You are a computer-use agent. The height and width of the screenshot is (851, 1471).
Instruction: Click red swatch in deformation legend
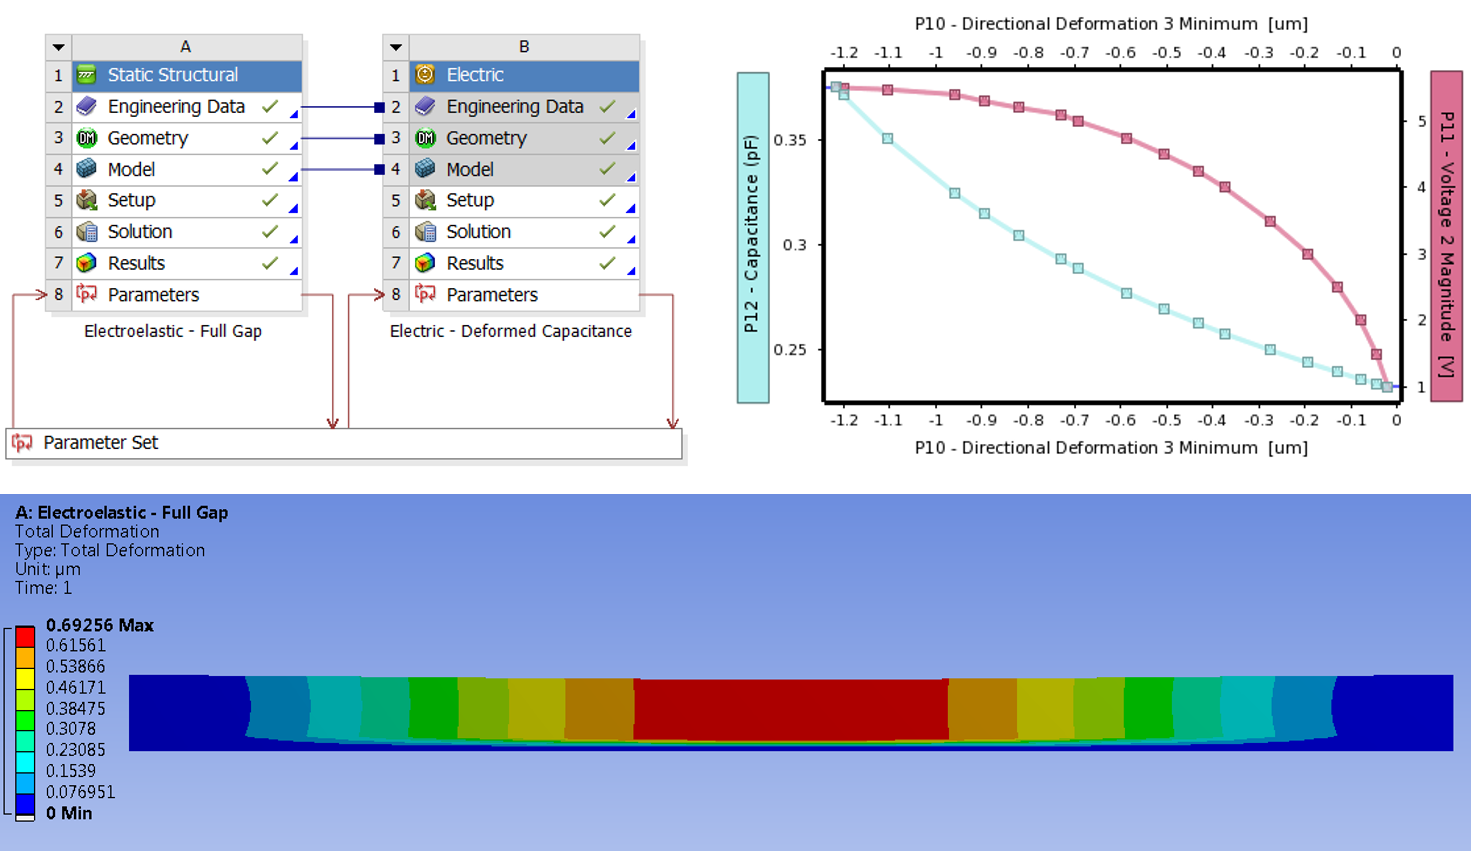tap(25, 636)
